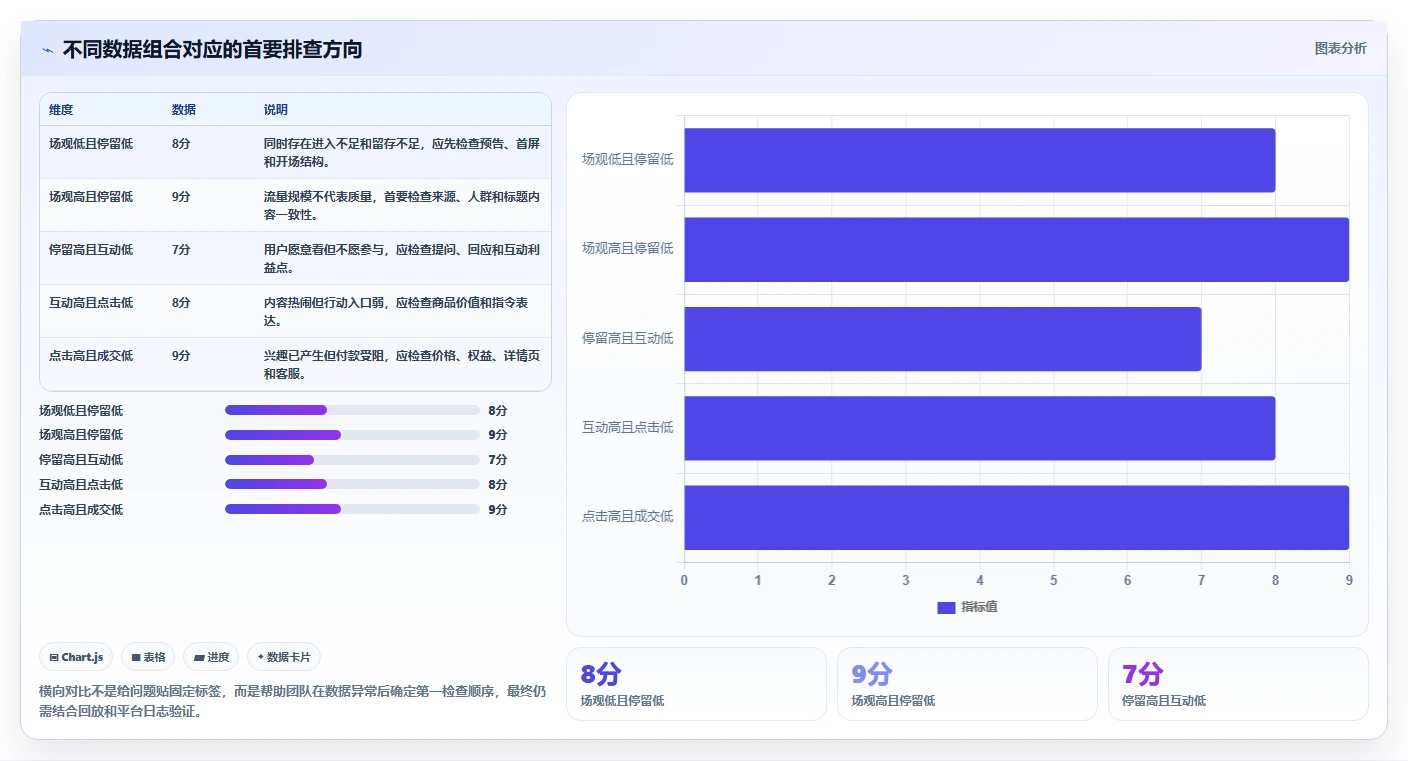
Task: Click the 停留高且互动低 chart bar
Action: (942, 338)
